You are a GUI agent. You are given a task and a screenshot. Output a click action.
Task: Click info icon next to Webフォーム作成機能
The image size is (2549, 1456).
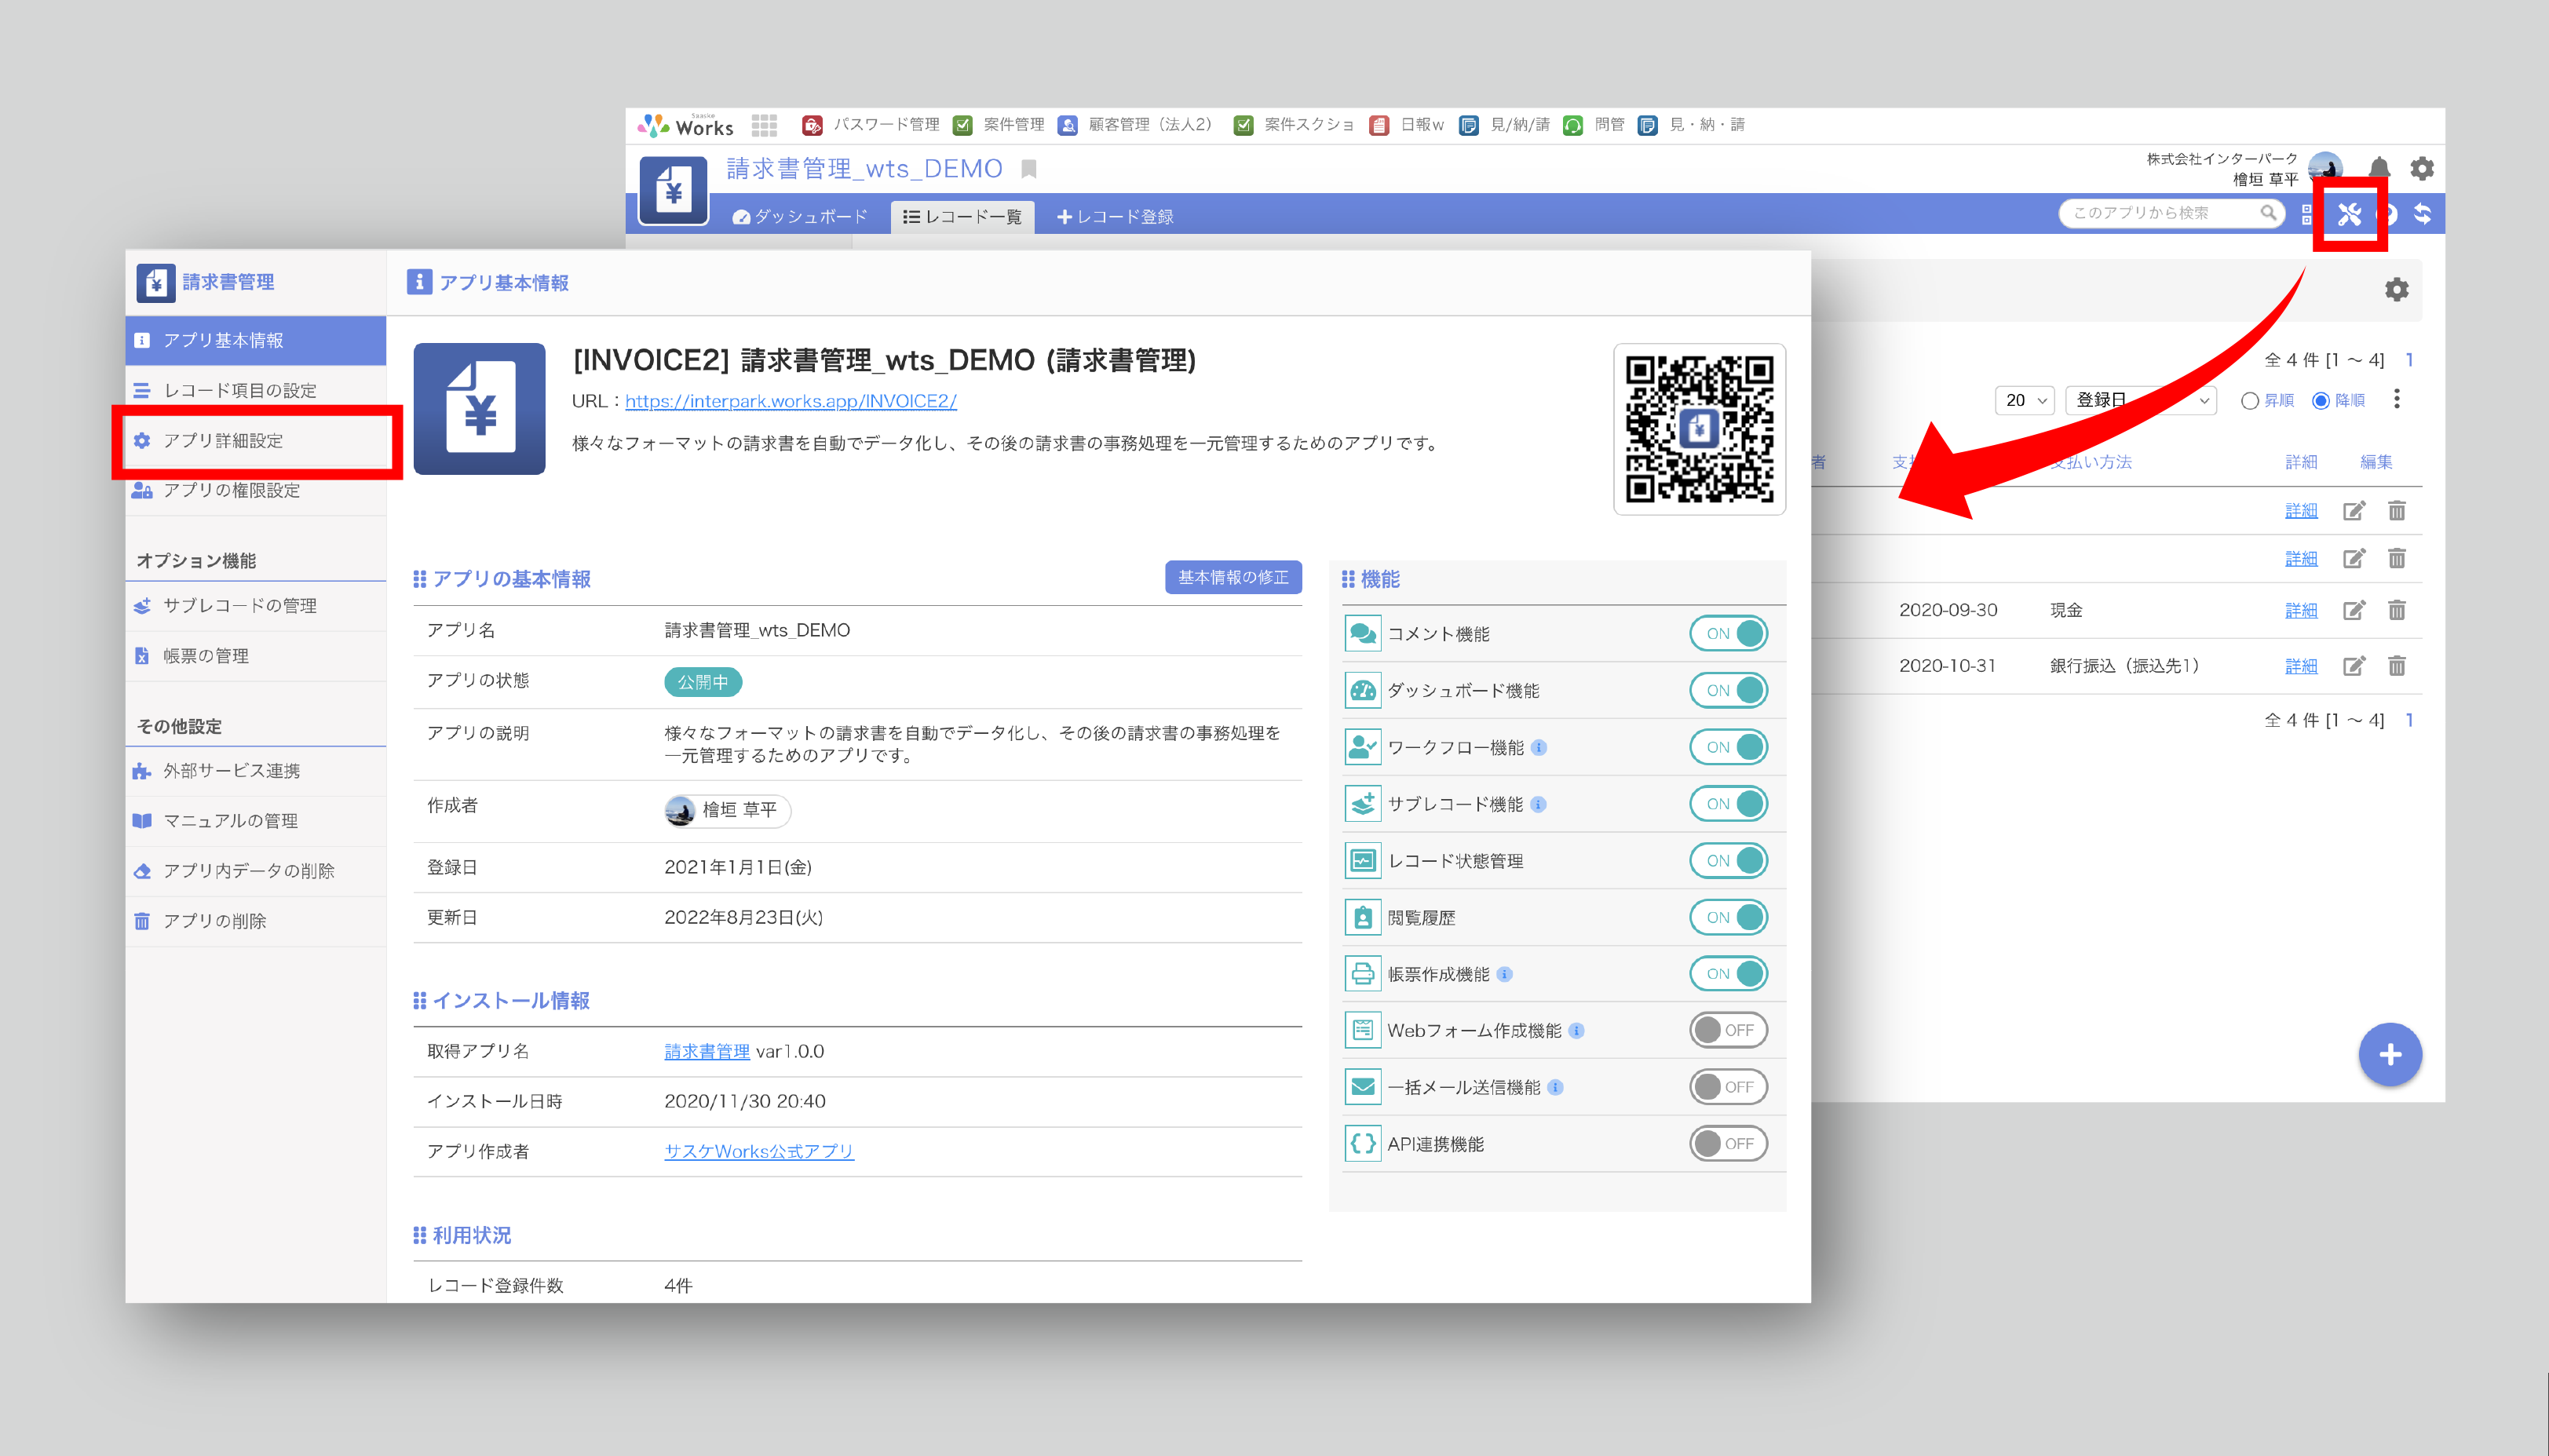coord(1576,1031)
